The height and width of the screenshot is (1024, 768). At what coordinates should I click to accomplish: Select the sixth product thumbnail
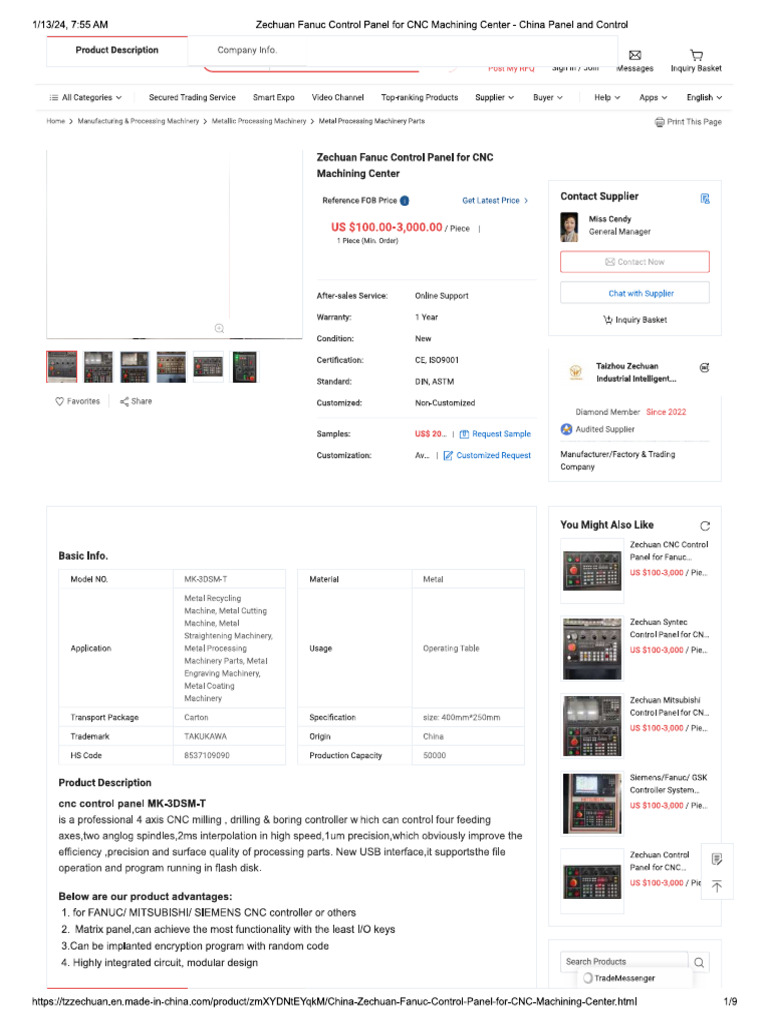point(245,367)
